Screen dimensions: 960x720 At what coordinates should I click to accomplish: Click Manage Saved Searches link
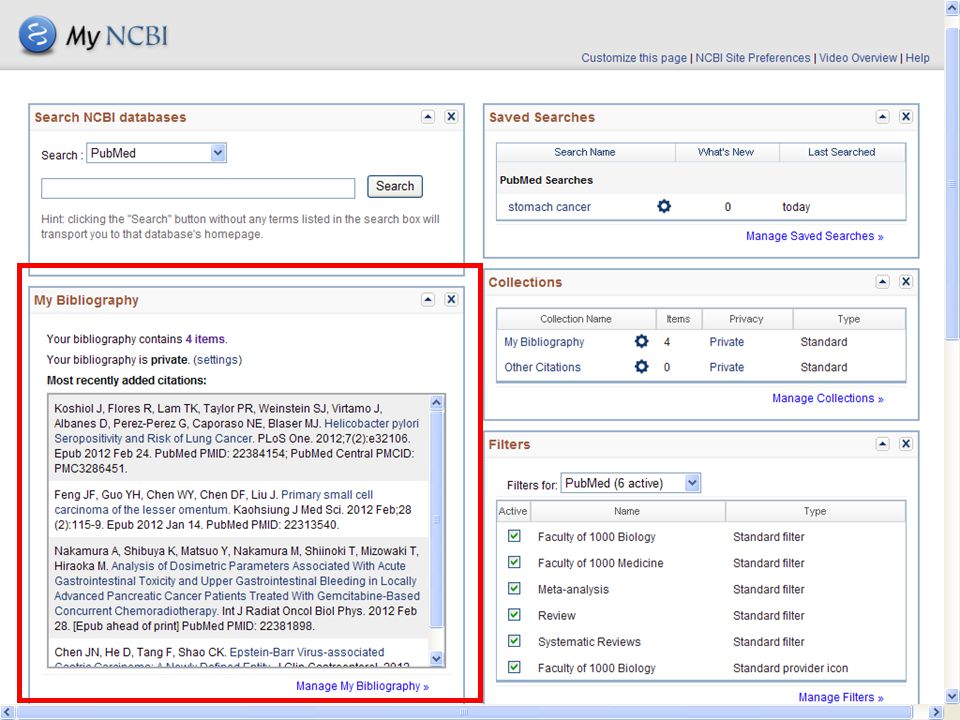(x=814, y=236)
